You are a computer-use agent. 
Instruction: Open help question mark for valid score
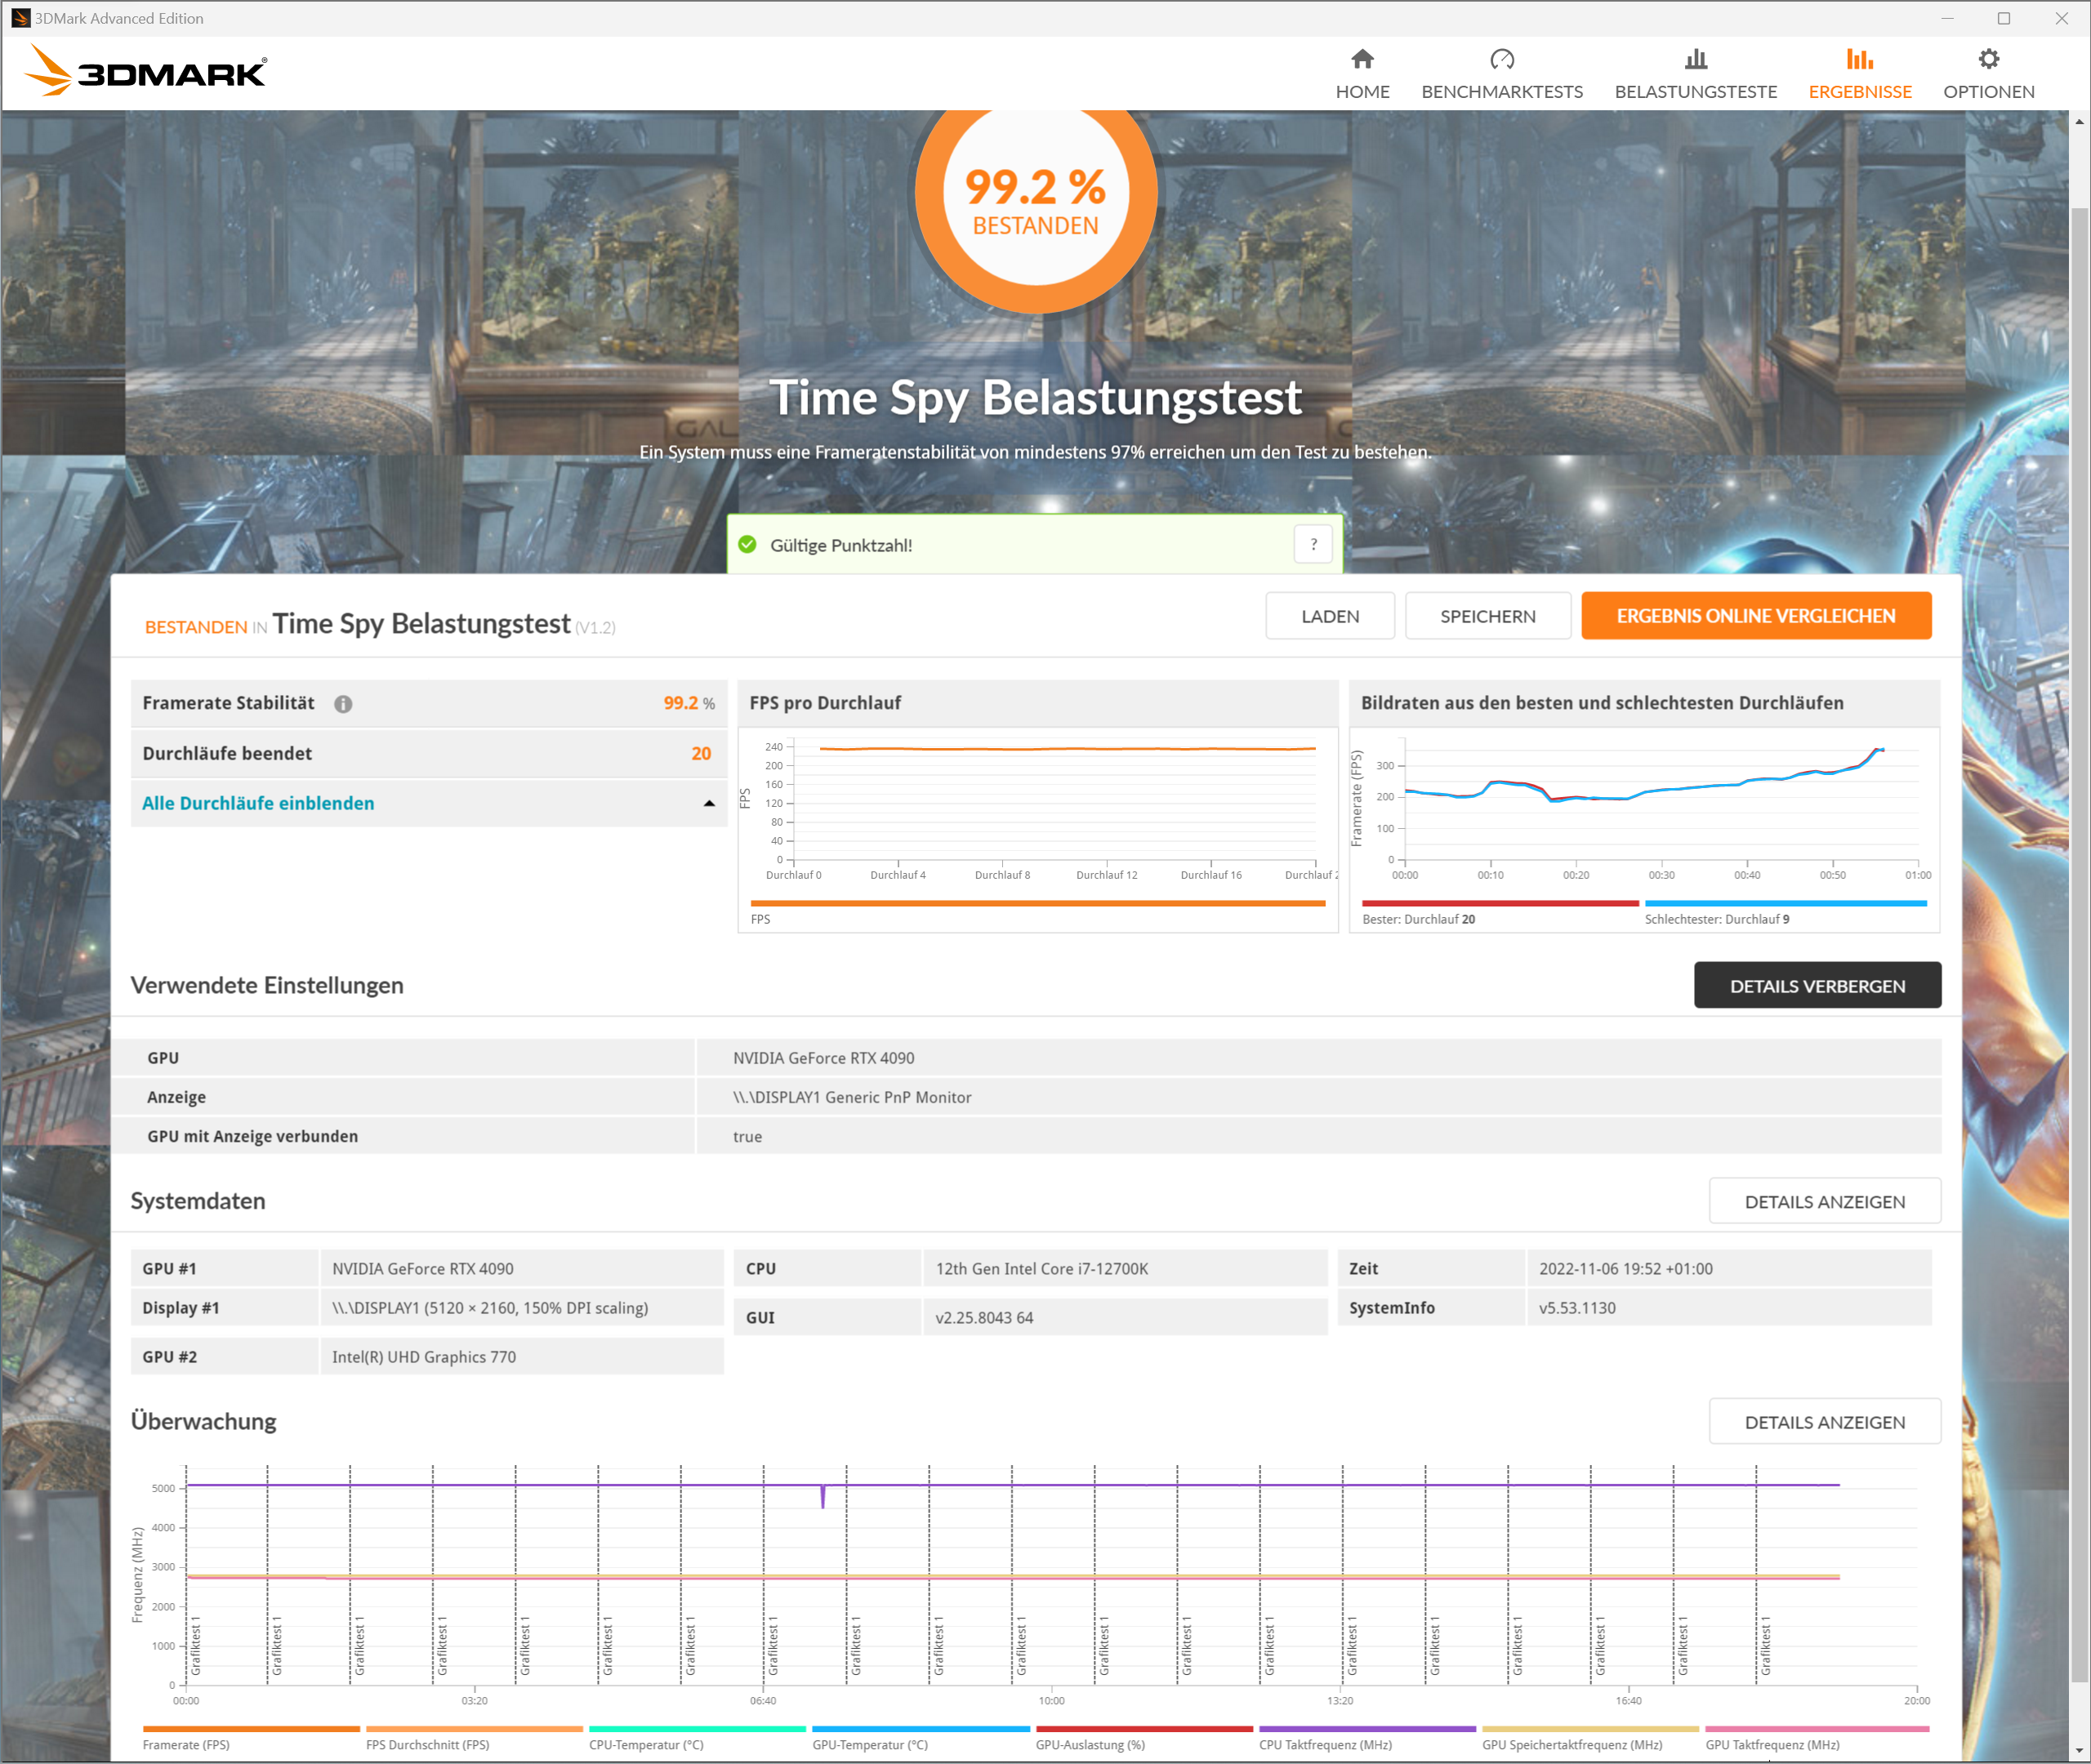(x=1314, y=545)
